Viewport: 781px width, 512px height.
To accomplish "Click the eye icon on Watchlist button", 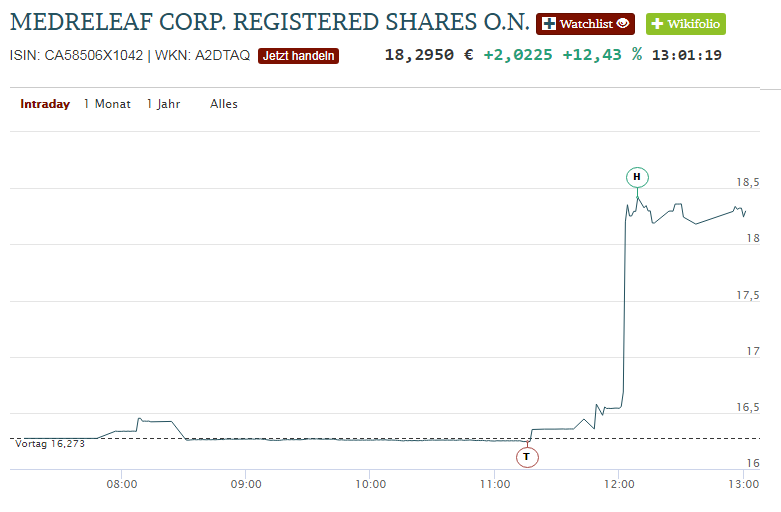I will click(623, 23).
